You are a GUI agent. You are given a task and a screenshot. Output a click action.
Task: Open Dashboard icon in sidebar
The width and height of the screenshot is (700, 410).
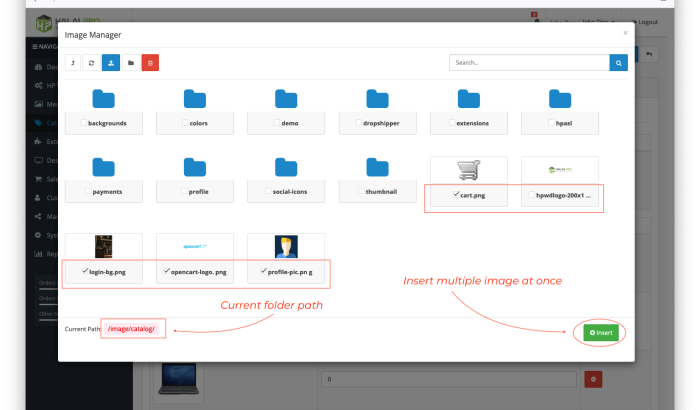(38, 67)
